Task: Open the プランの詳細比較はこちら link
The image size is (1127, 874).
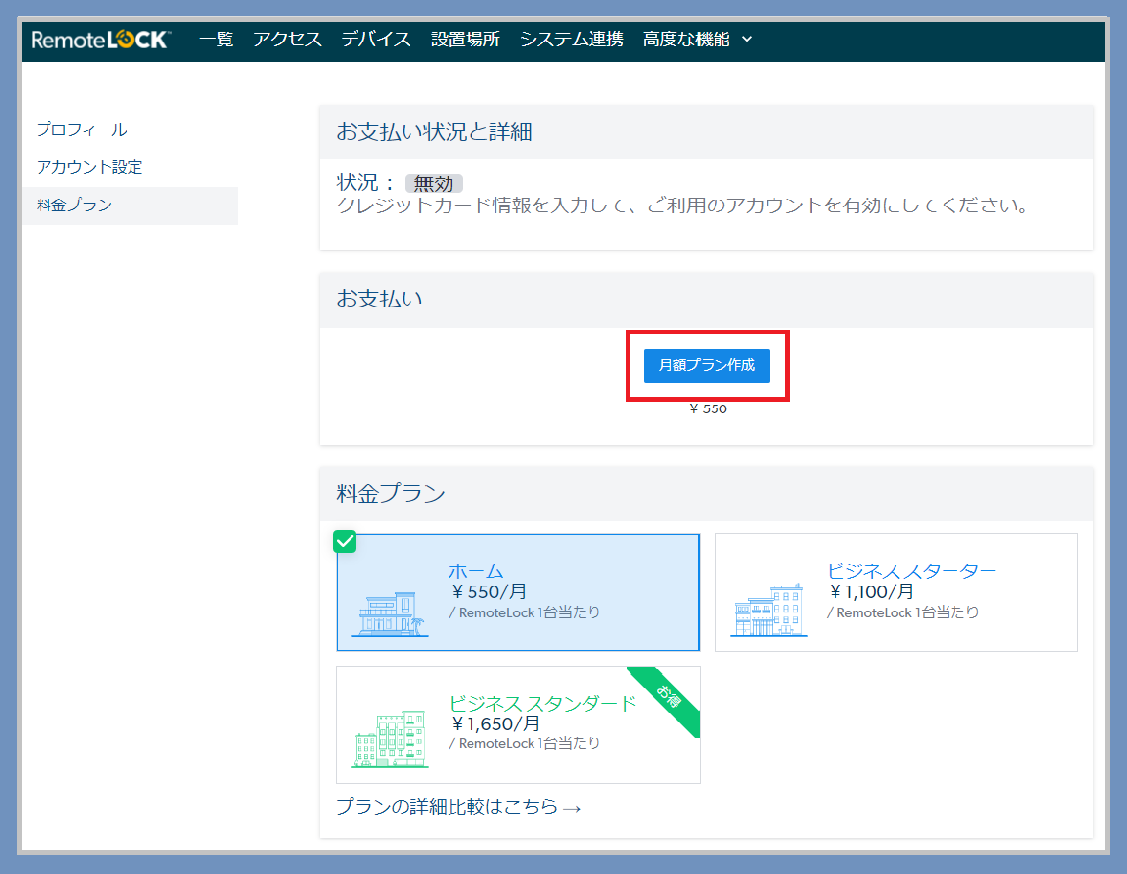Action: click(458, 807)
